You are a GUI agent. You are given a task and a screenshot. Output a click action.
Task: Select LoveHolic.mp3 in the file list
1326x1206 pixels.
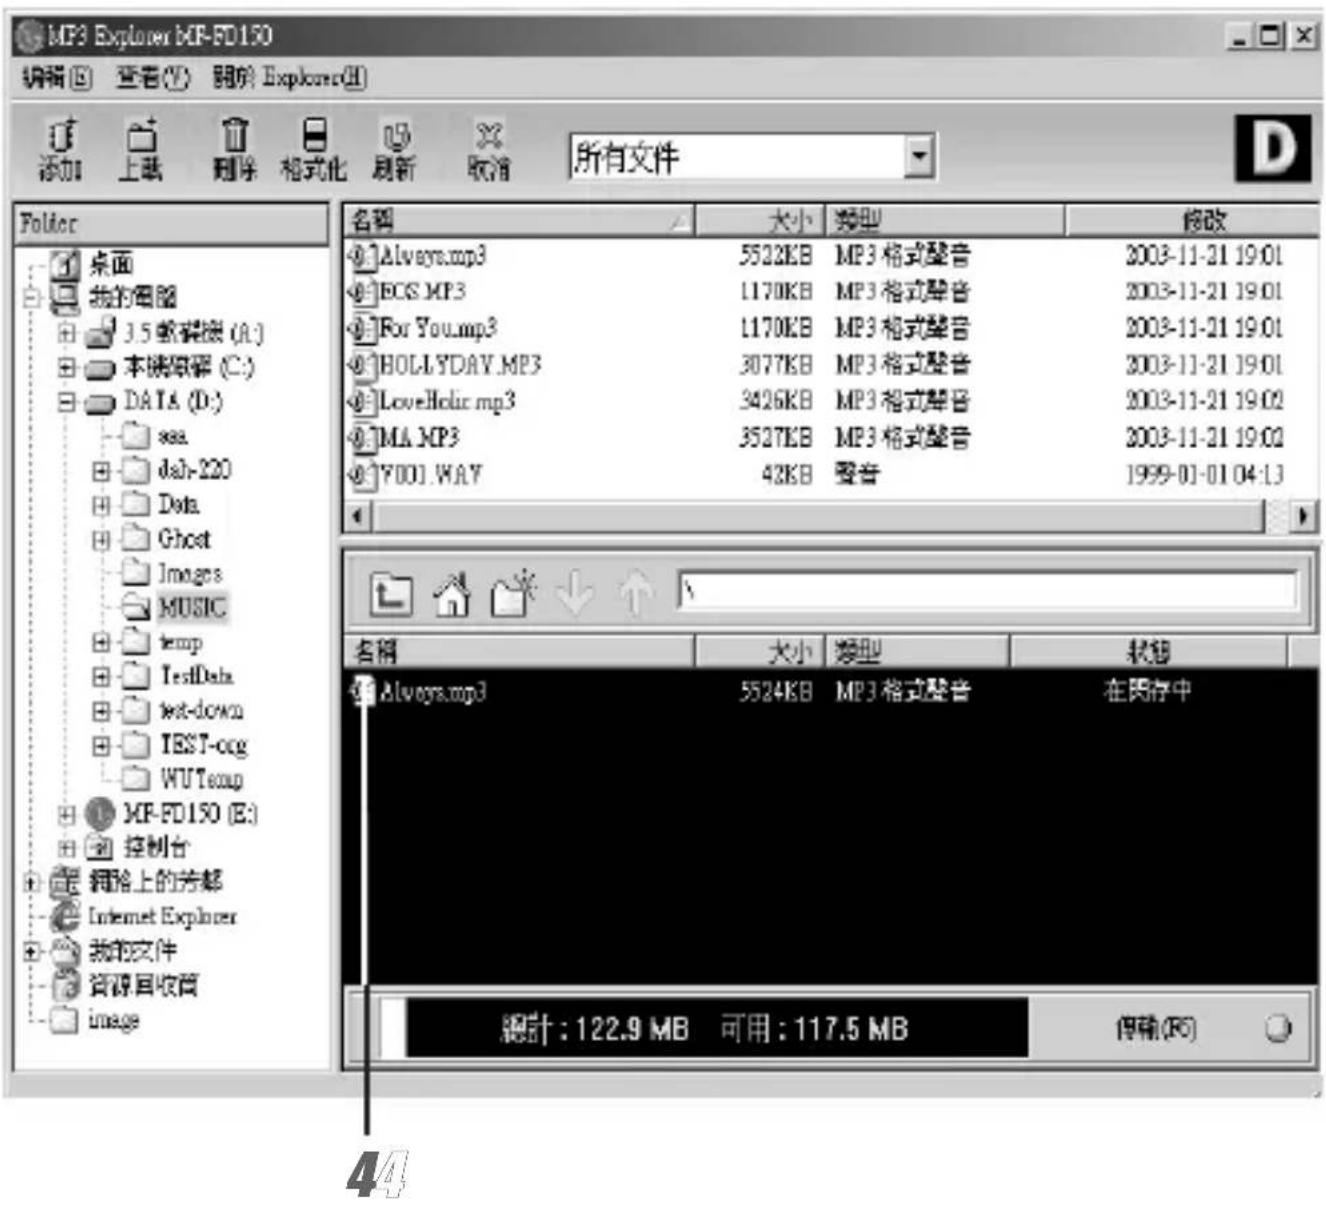(x=448, y=401)
